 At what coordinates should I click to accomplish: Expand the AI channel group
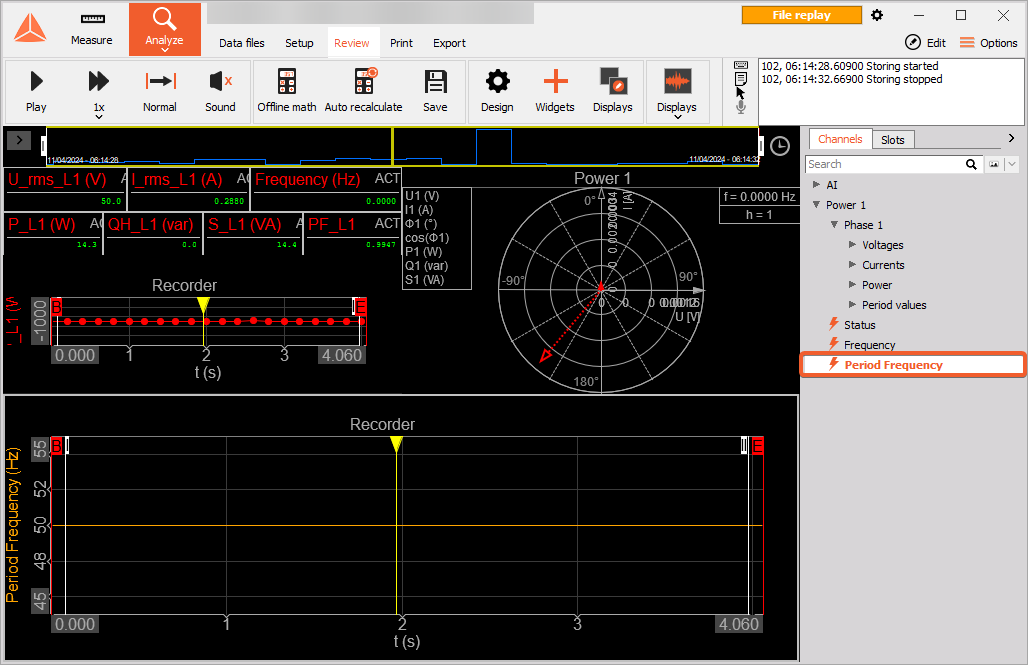coord(817,185)
